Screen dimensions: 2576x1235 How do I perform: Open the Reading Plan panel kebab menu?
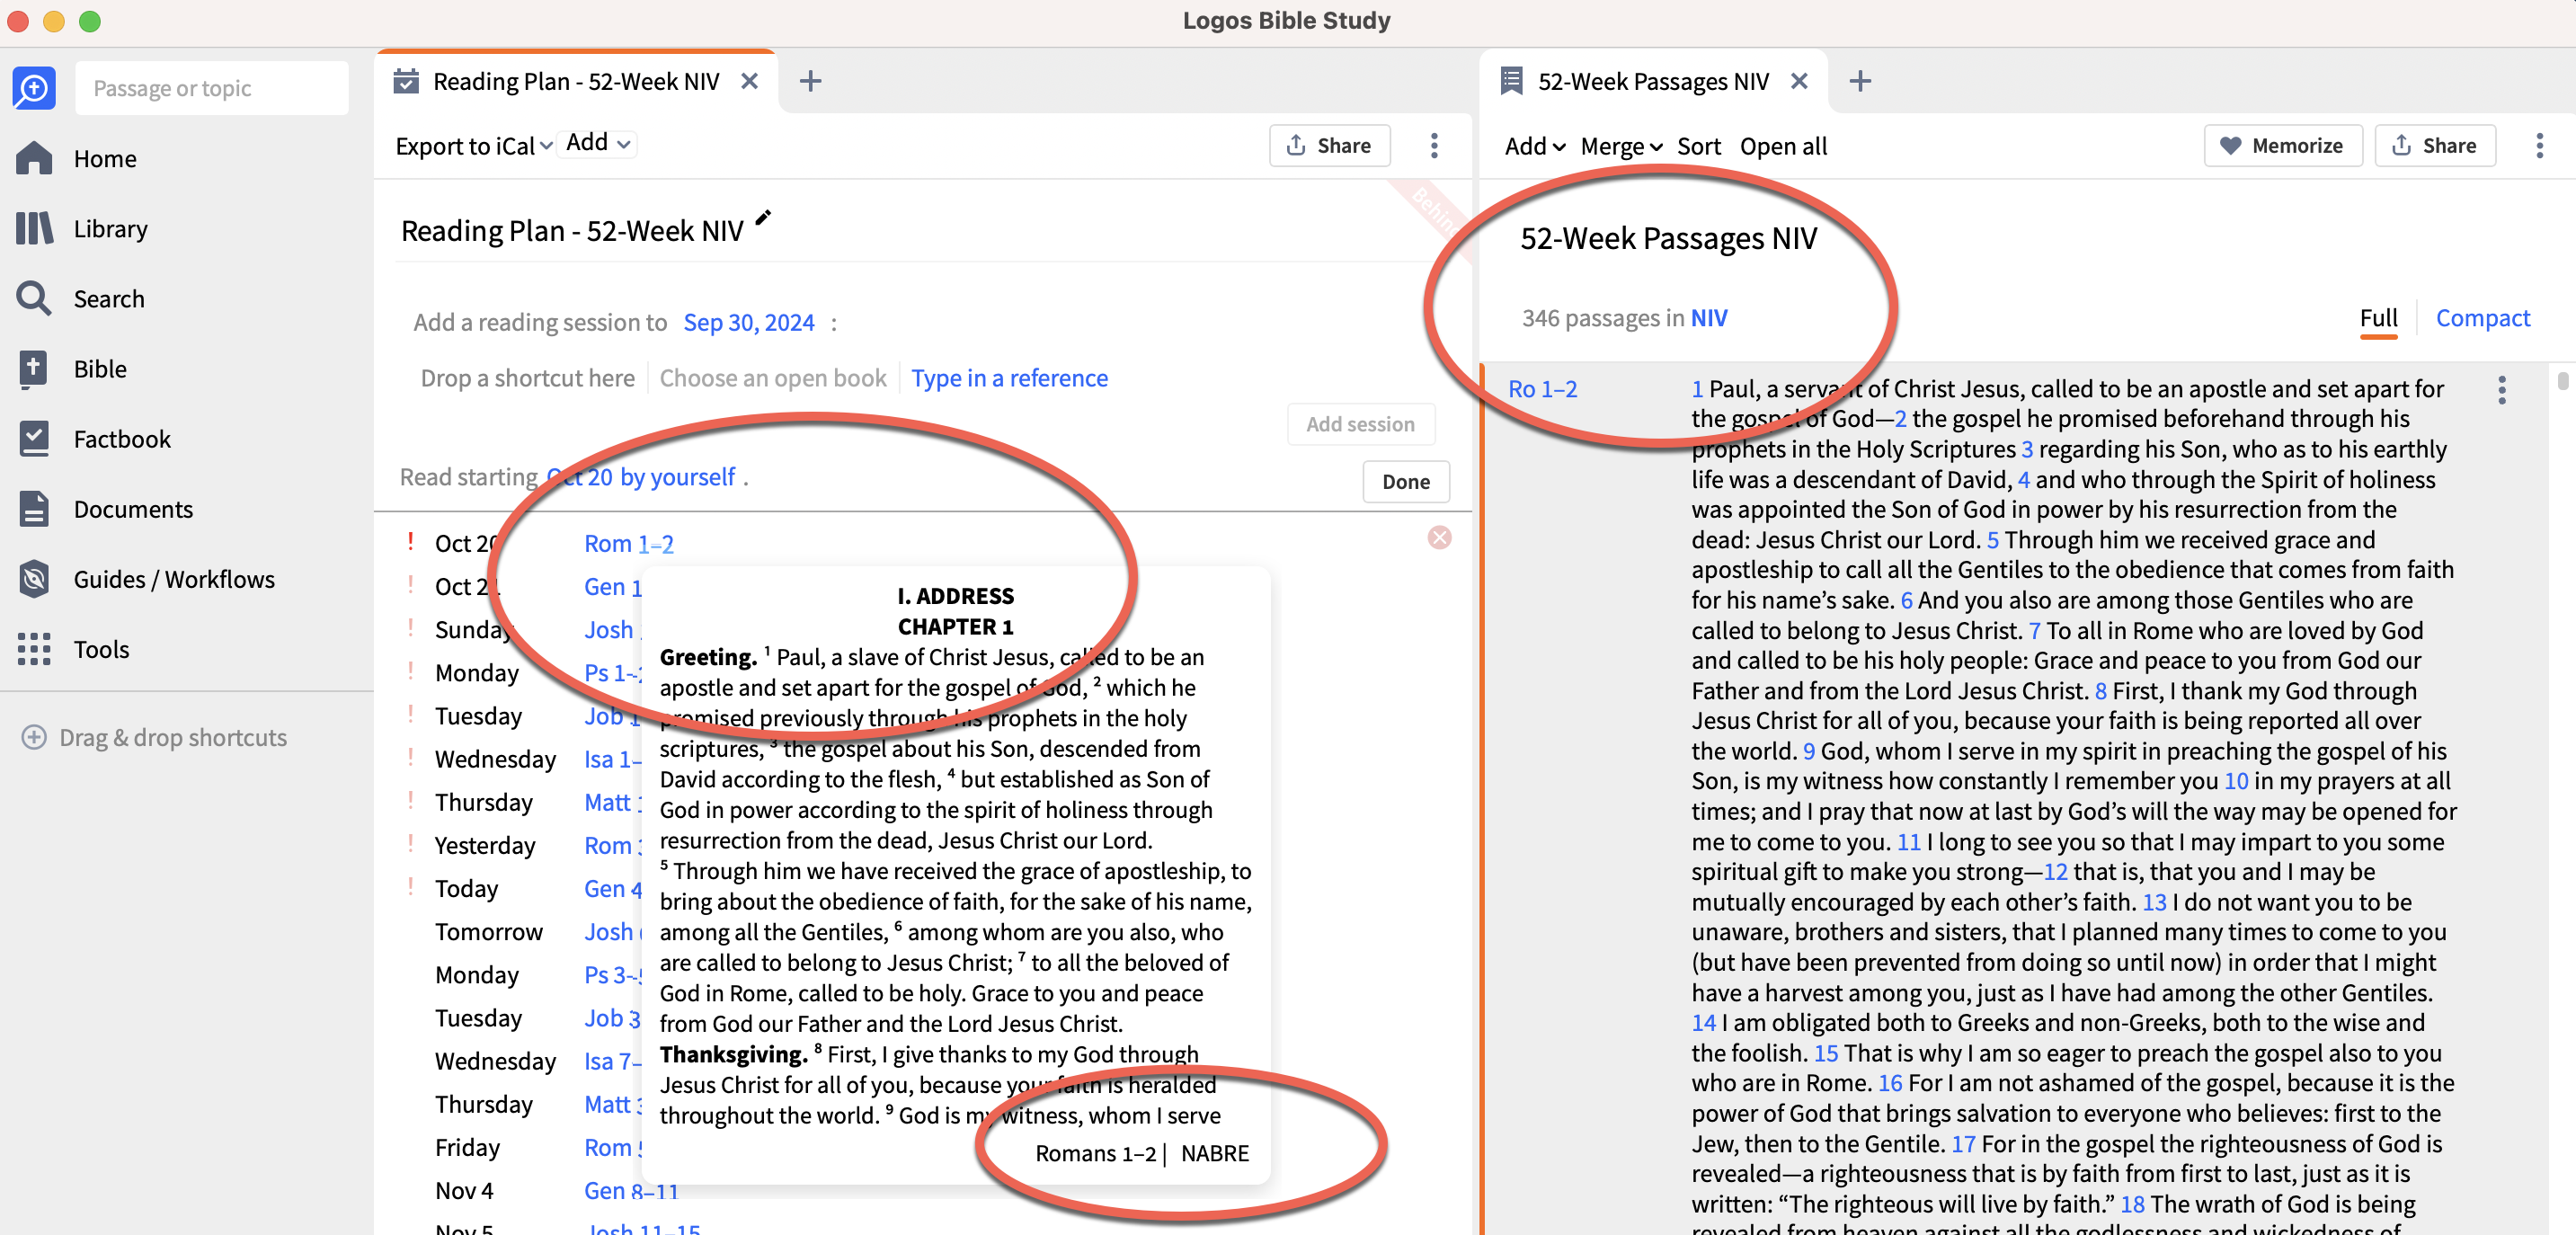(1434, 145)
